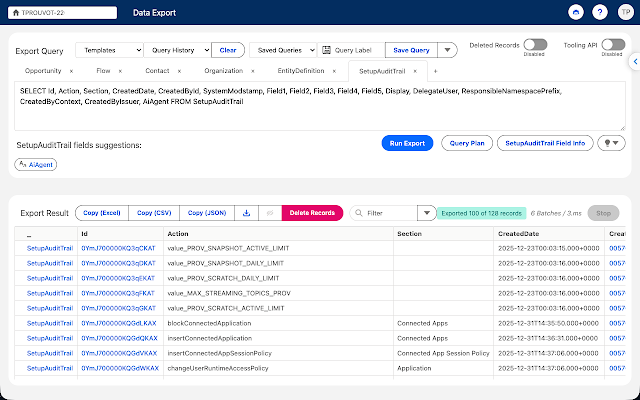Image resolution: width=640 pixels, height=400 pixels.
Task: Switch to the Contact tab
Action: pos(157,71)
